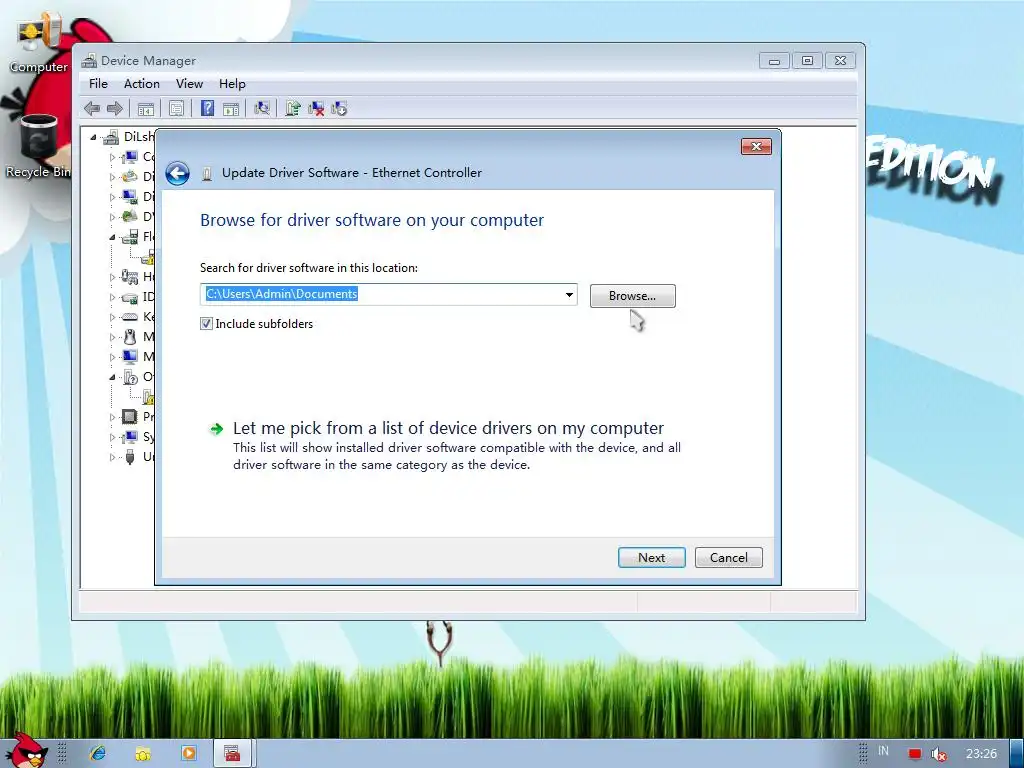
Task: Launch the media player taskbar icon
Action: point(189,754)
